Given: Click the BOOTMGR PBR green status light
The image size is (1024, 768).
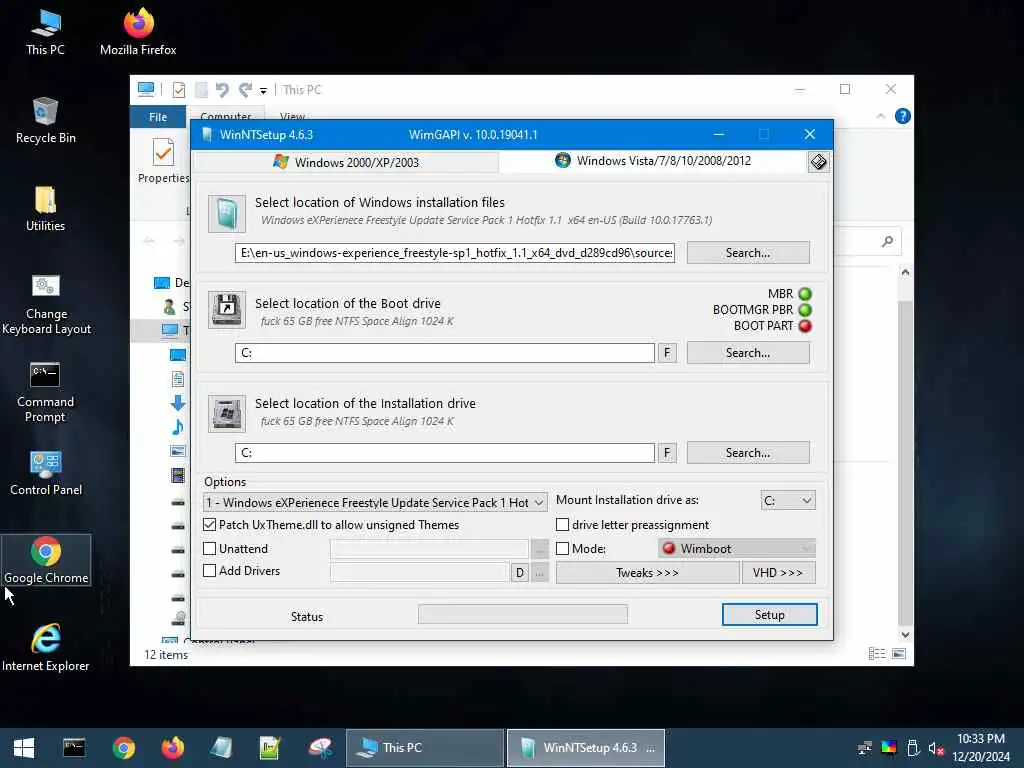Looking at the screenshot, I should pyautogui.click(x=805, y=310).
